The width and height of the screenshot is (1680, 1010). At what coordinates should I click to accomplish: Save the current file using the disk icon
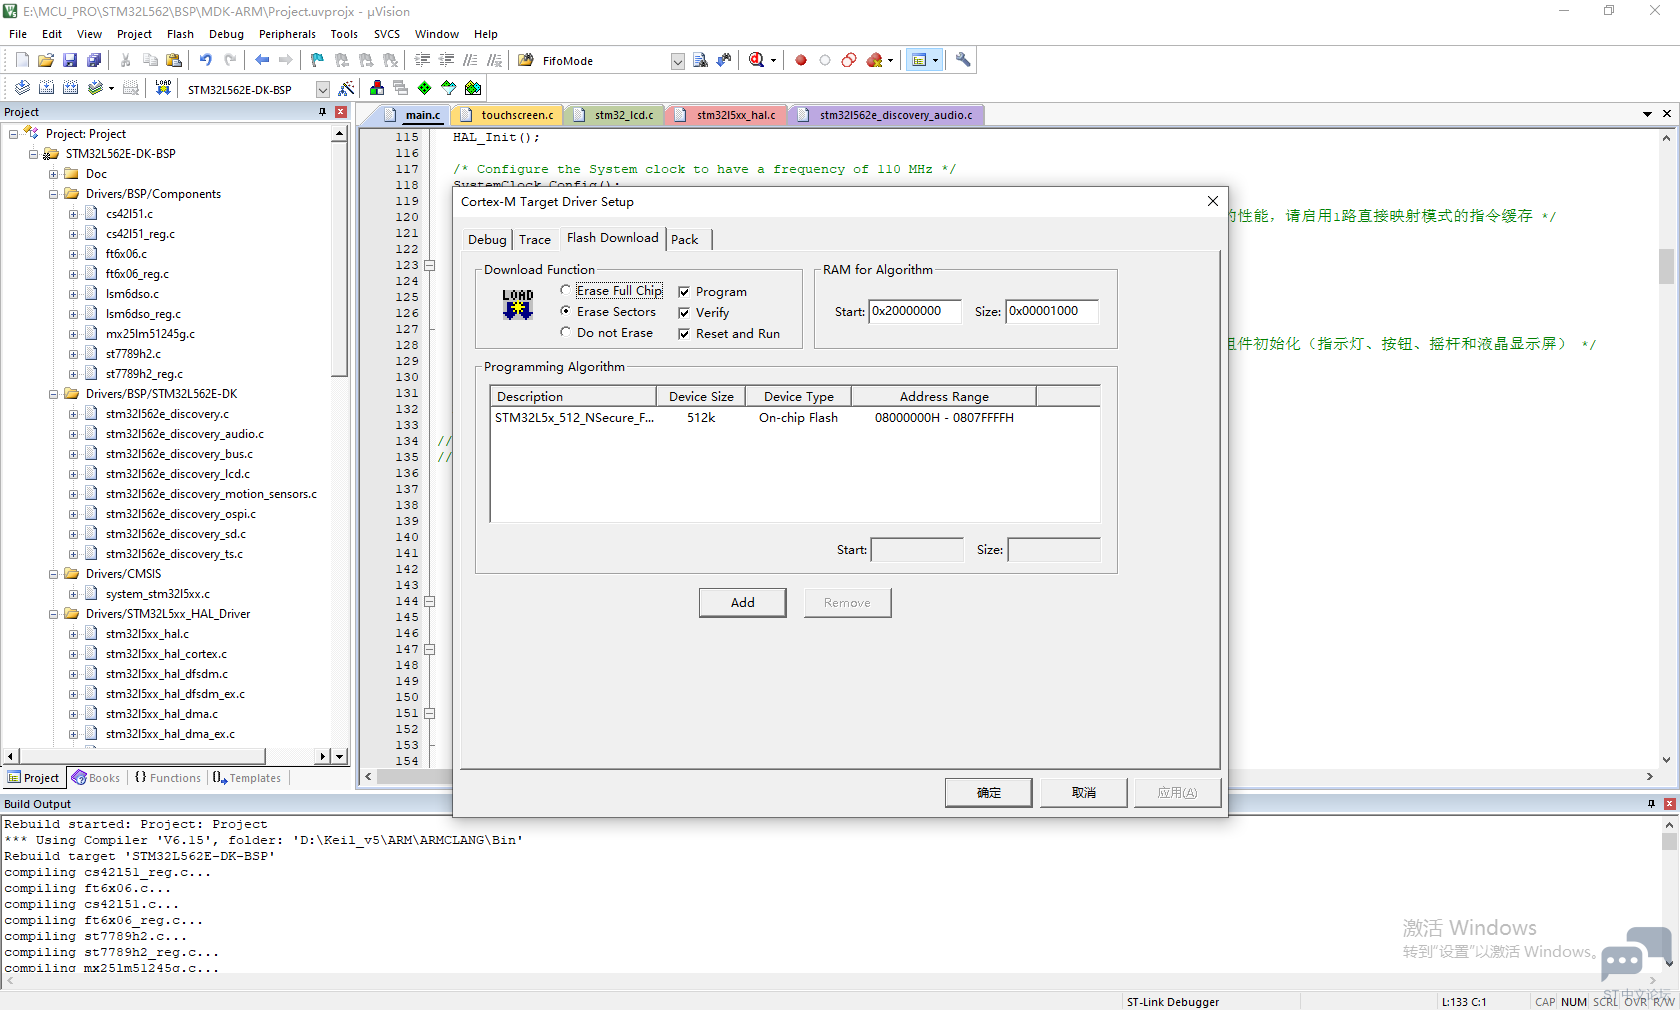[x=70, y=60]
